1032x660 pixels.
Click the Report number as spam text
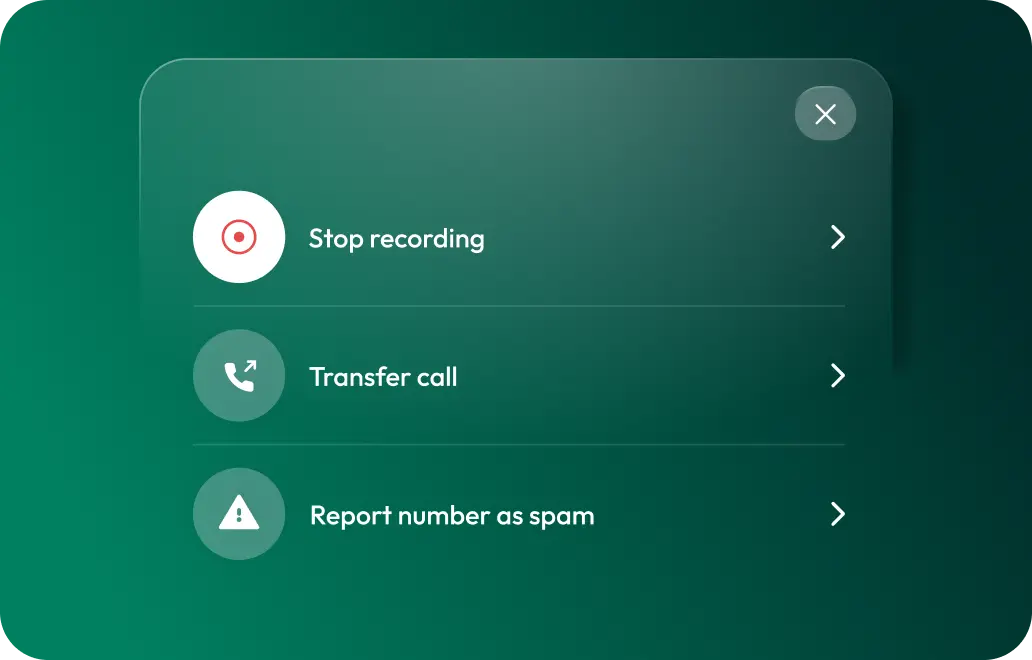coord(452,517)
